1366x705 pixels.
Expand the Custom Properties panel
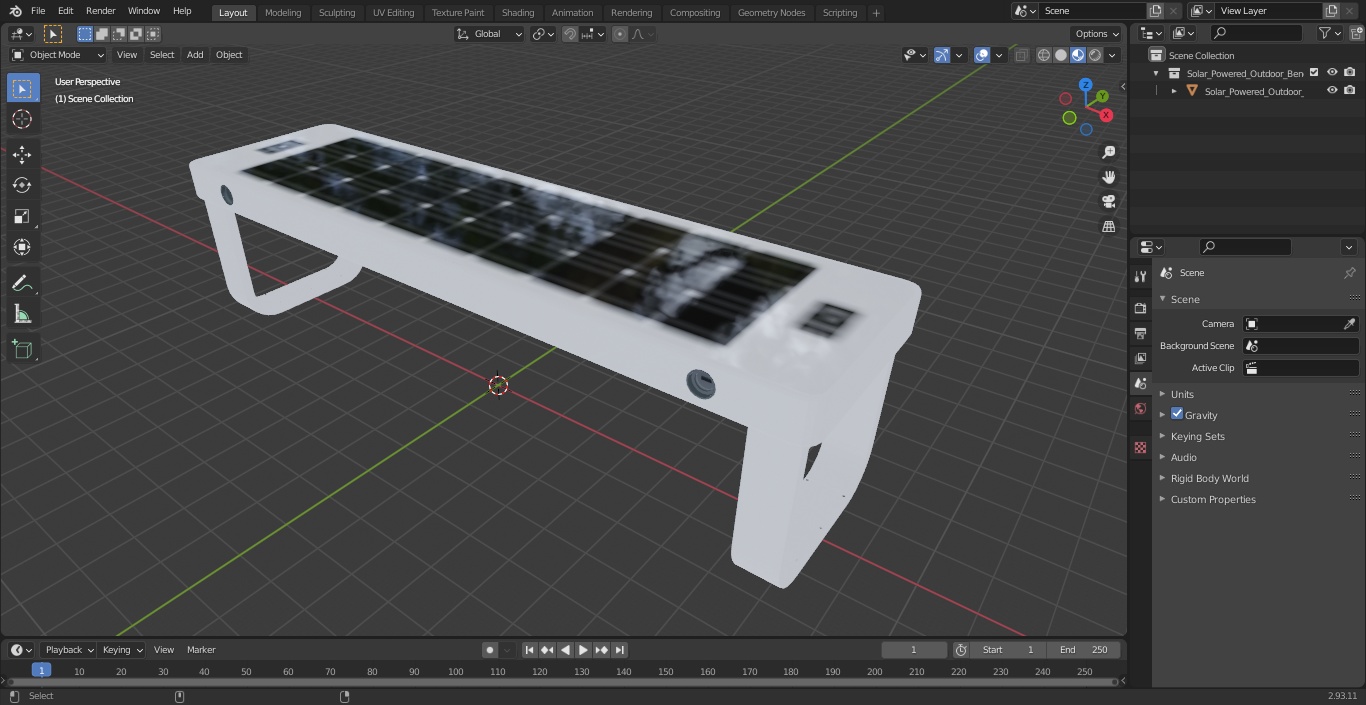pos(1212,499)
